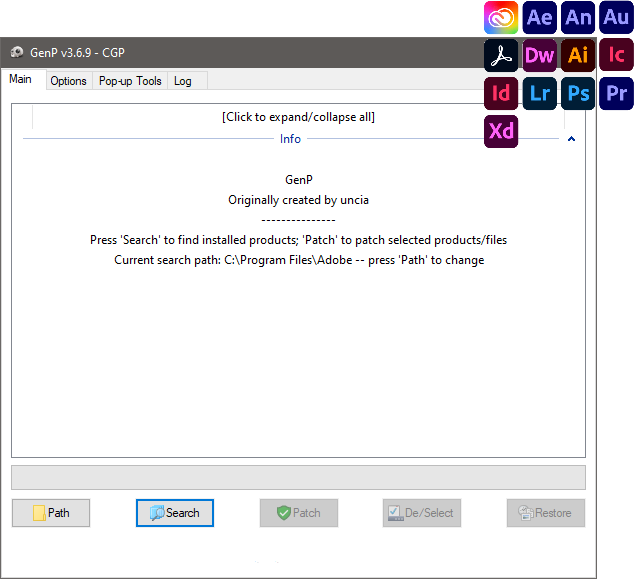Switch to the Main tab
Viewport: 635px width, 579px height.
(x=21, y=79)
